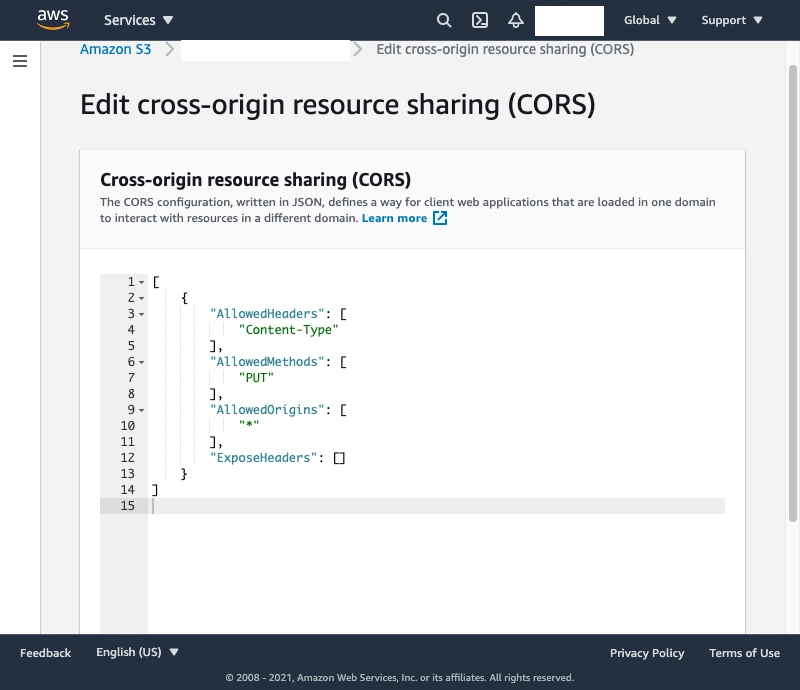Click the "PUT" value in the editor
The width and height of the screenshot is (800, 690).
(x=256, y=378)
